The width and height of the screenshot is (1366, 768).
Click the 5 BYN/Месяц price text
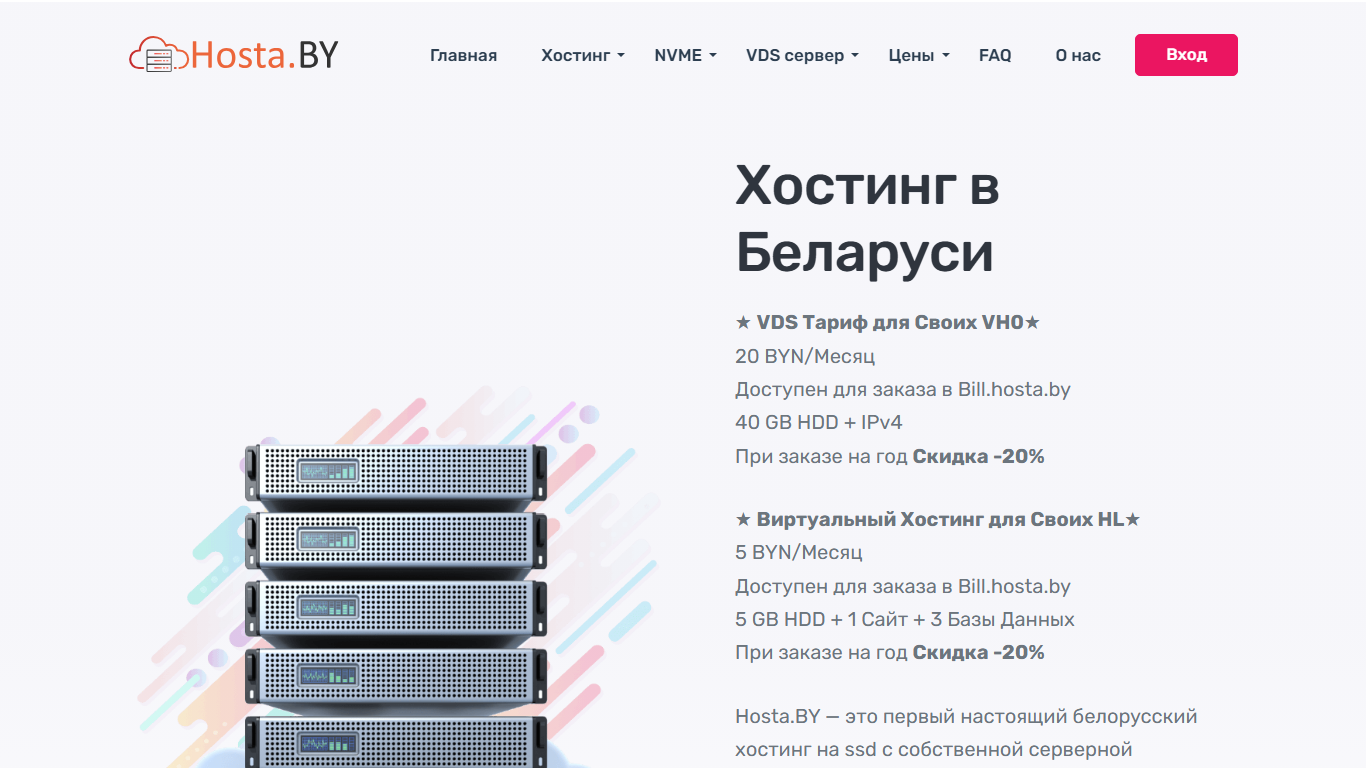pos(798,552)
